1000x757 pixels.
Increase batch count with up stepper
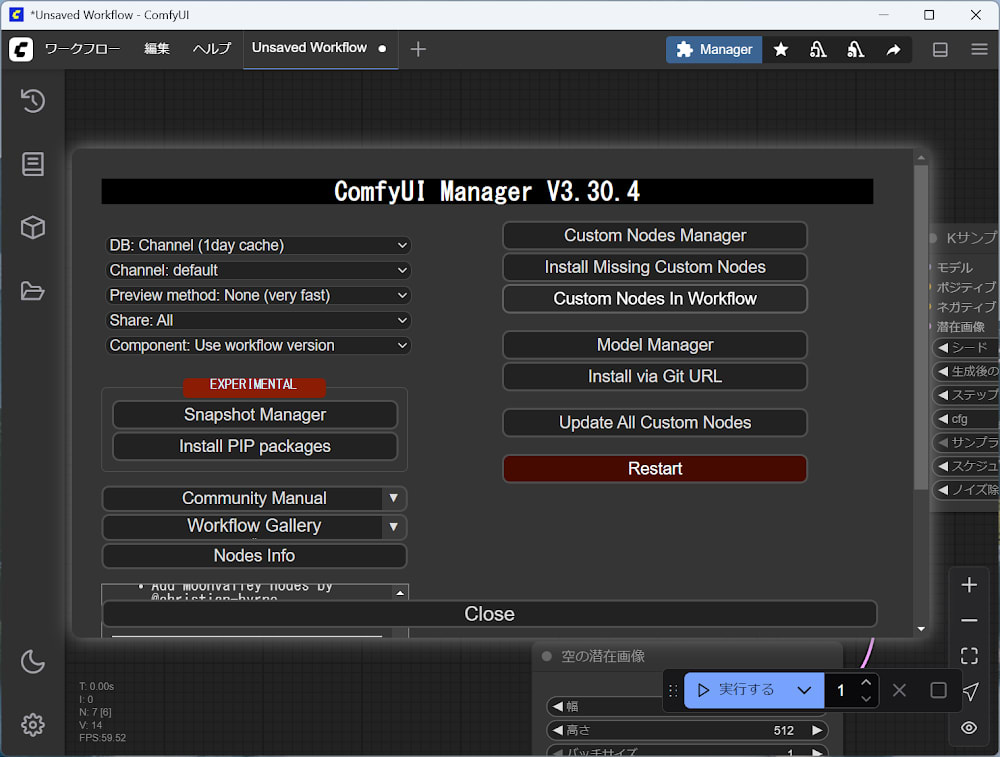click(x=865, y=682)
